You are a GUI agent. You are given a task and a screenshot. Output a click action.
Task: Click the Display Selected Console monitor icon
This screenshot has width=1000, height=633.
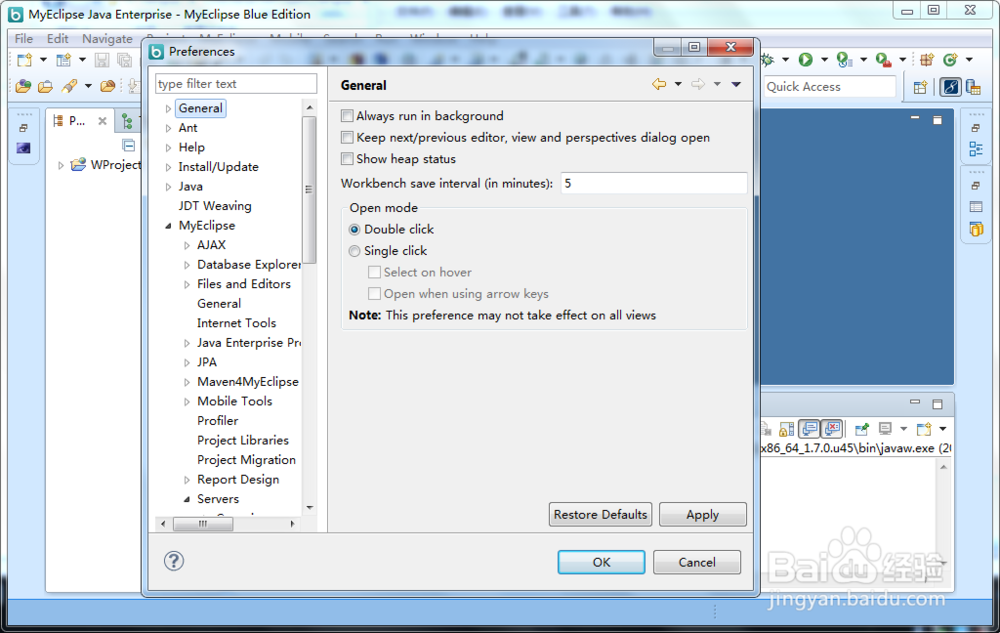tap(885, 429)
